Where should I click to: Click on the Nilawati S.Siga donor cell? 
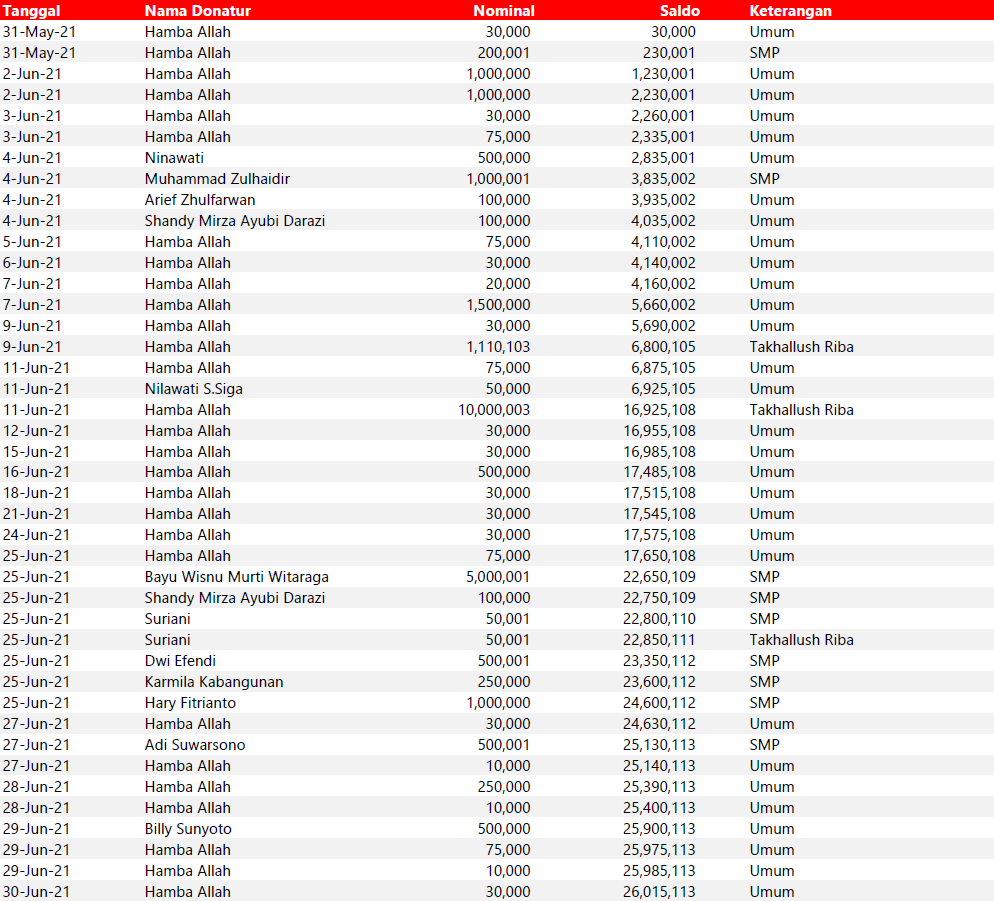[x=193, y=389]
